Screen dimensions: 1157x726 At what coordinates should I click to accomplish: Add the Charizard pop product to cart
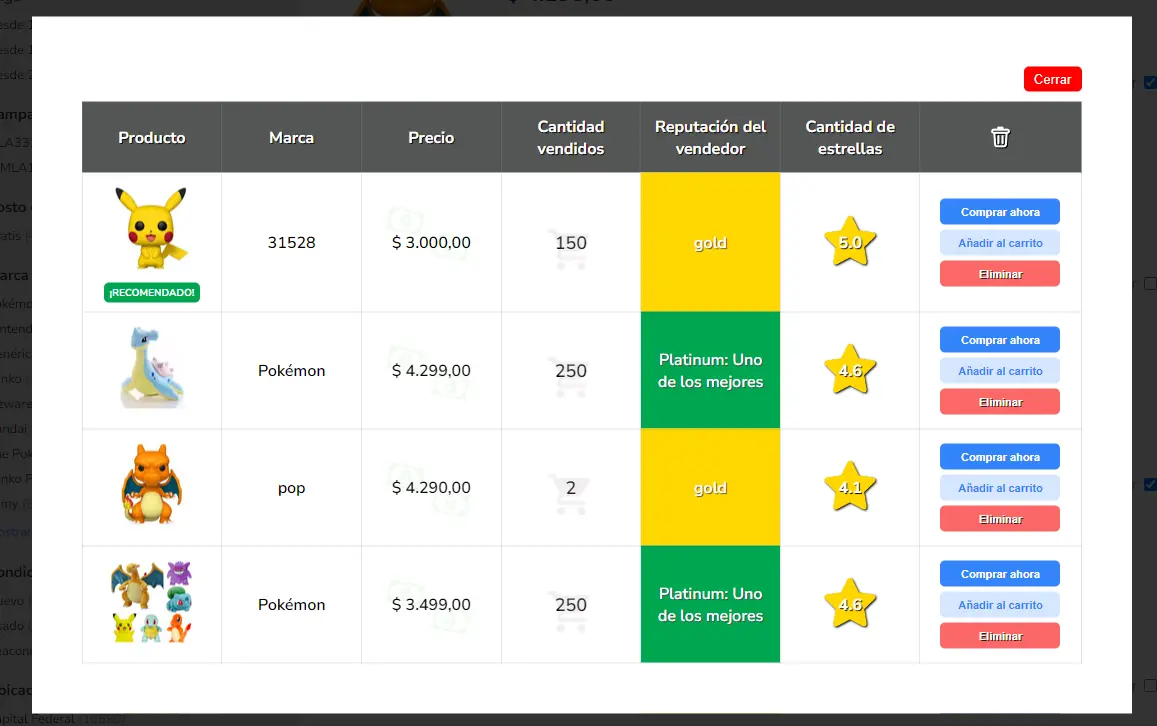click(1000, 488)
